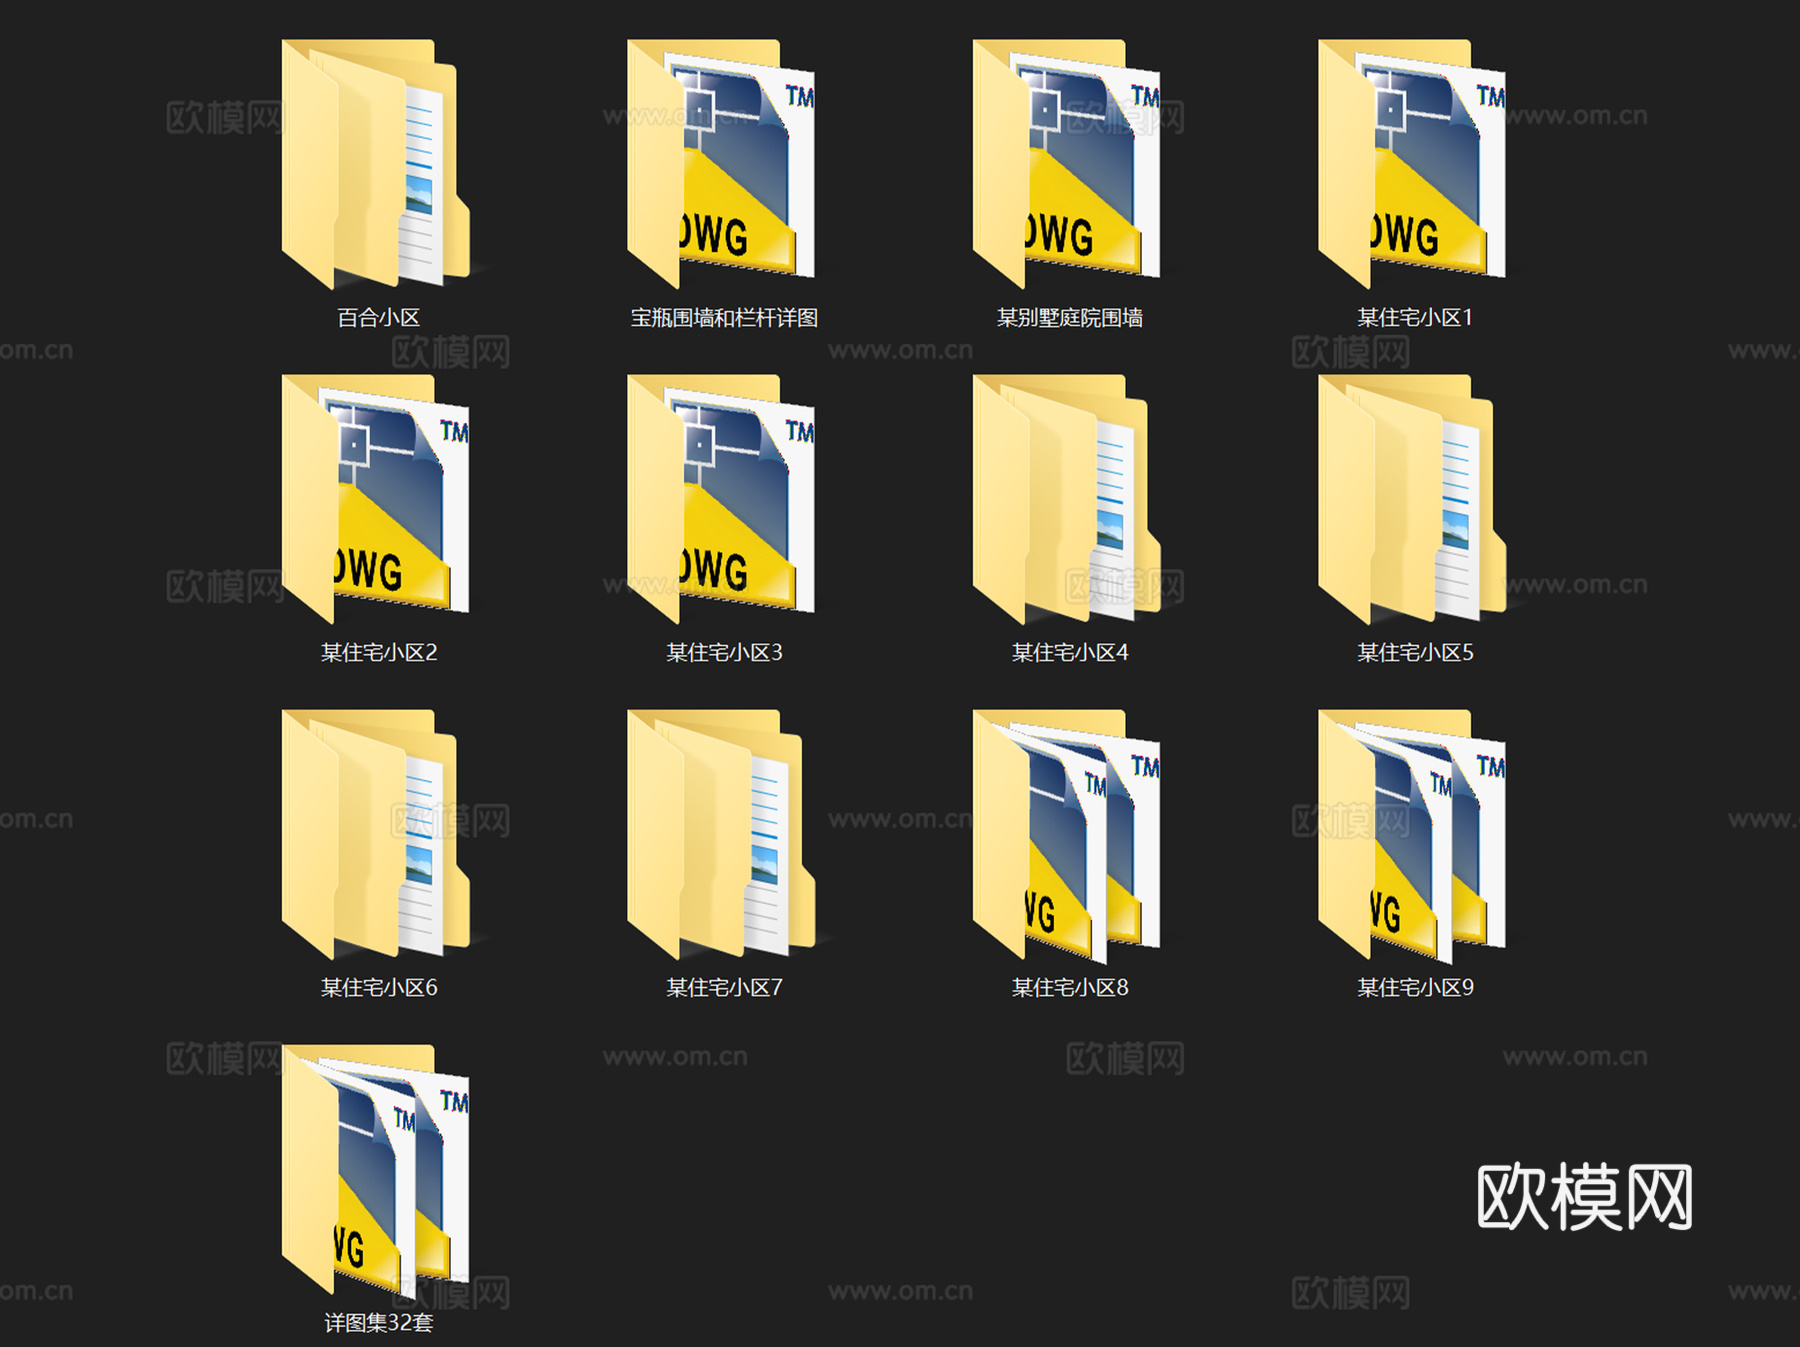Click the file name text 某住宅小区2
1800x1347 pixels.
click(379, 653)
